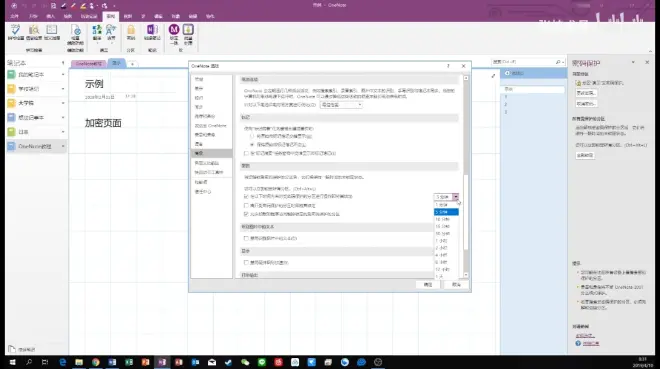
Task: Switch to the 插入 ribbon tab
Action: point(51,16)
